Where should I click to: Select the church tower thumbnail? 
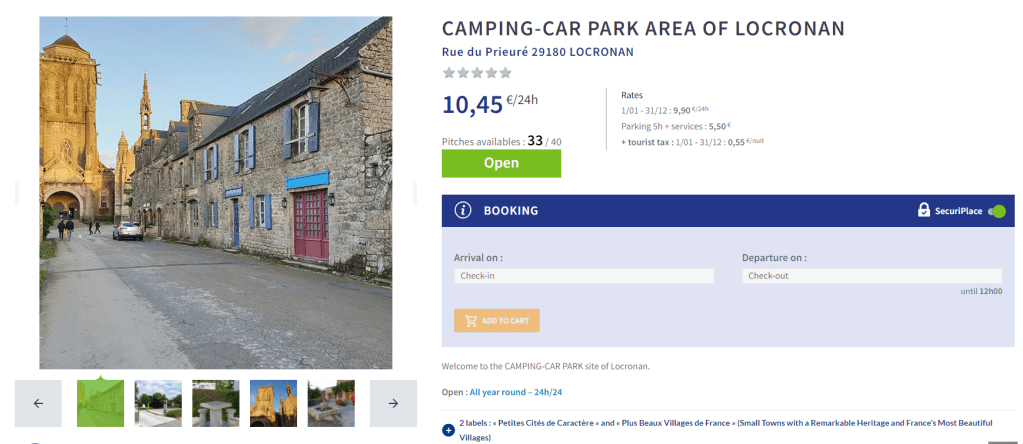pyautogui.click(x=273, y=403)
